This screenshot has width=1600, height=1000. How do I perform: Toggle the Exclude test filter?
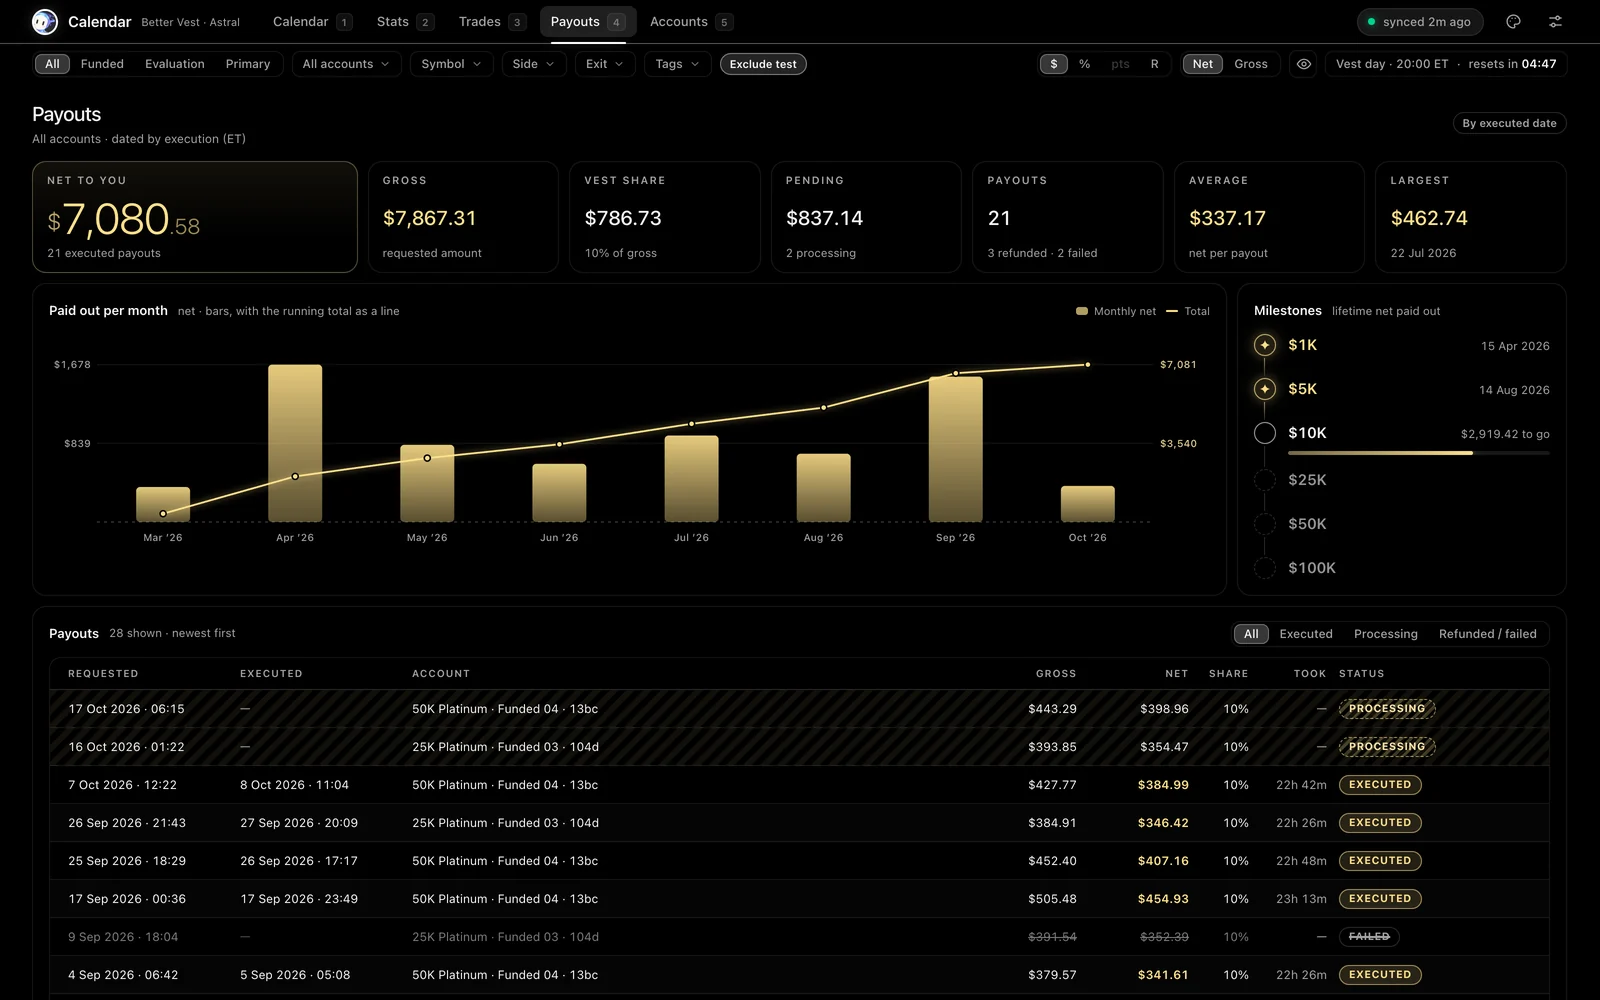tap(763, 64)
